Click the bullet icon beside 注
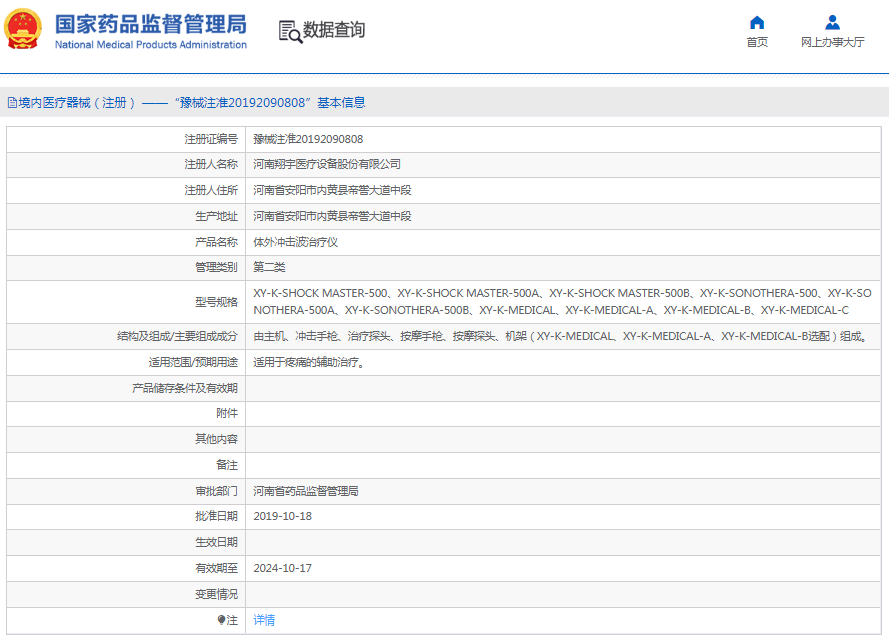 coord(221,620)
